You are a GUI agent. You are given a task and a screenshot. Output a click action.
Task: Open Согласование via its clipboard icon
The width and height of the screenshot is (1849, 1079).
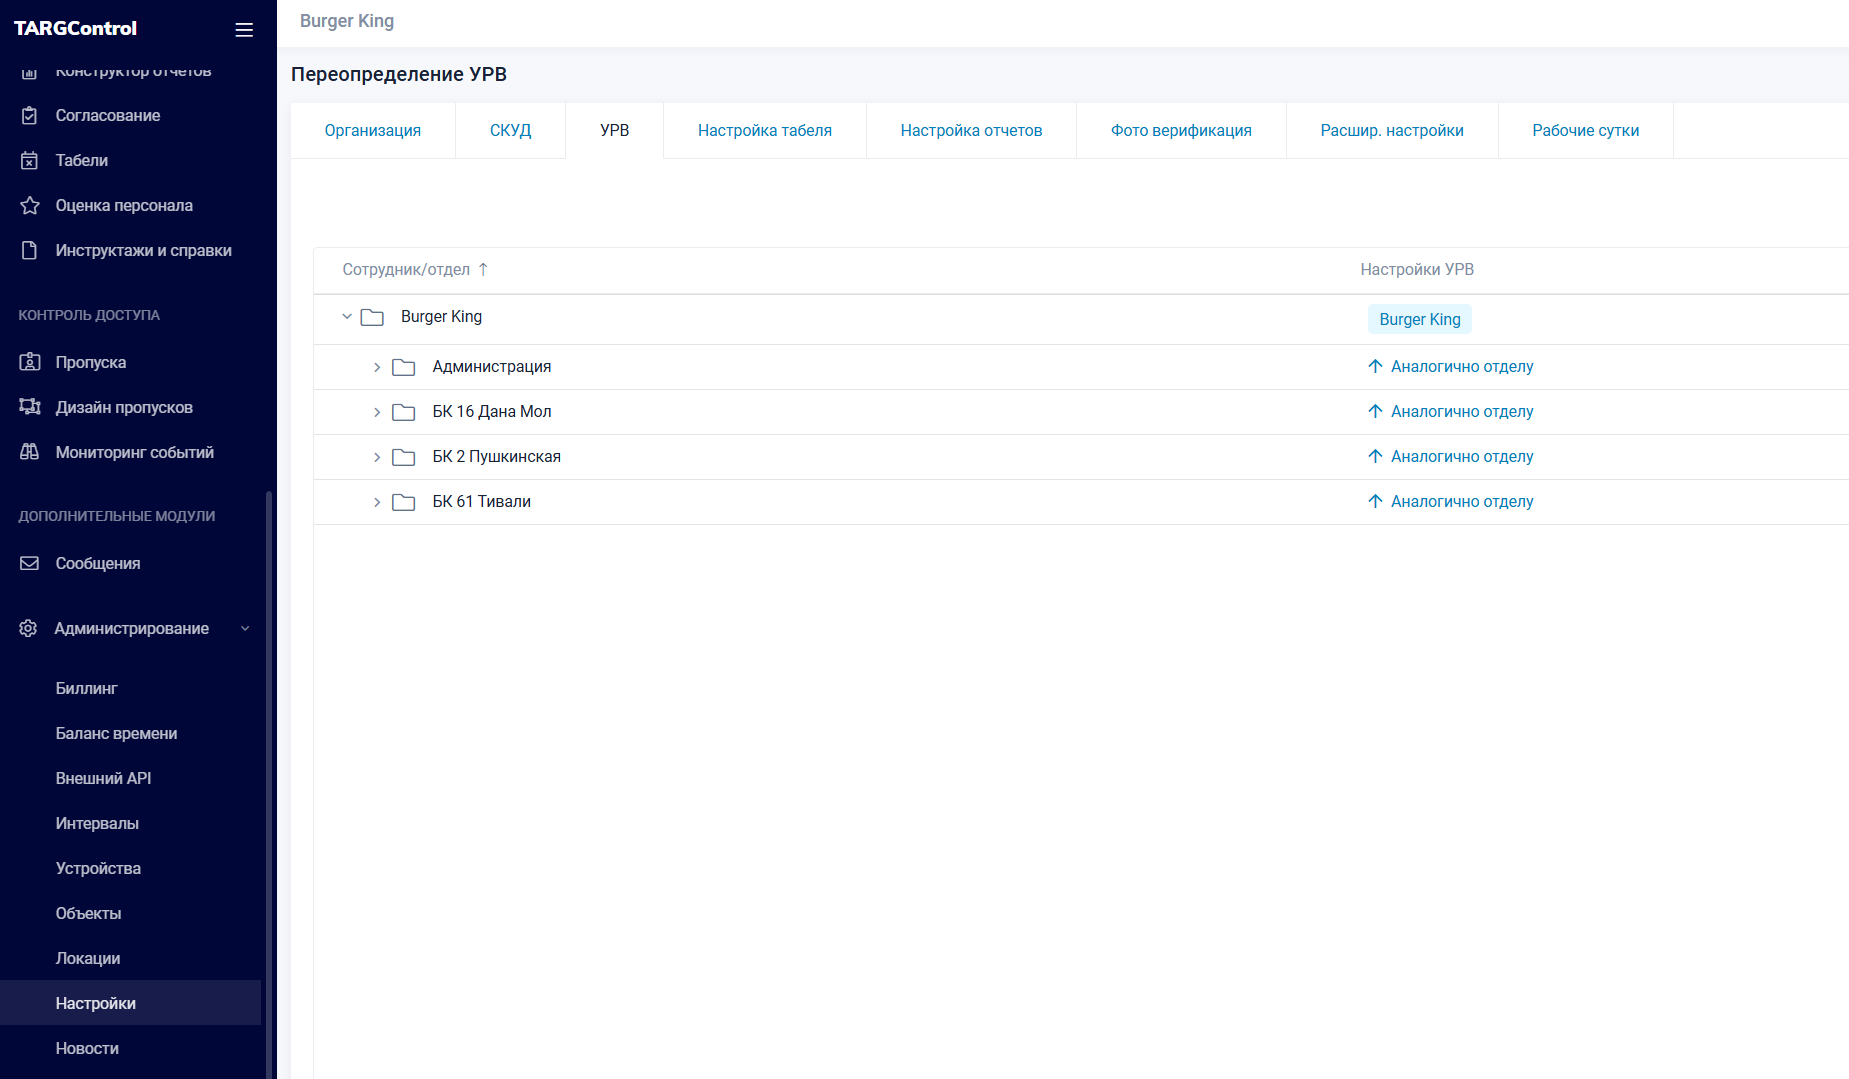[30, 116]
